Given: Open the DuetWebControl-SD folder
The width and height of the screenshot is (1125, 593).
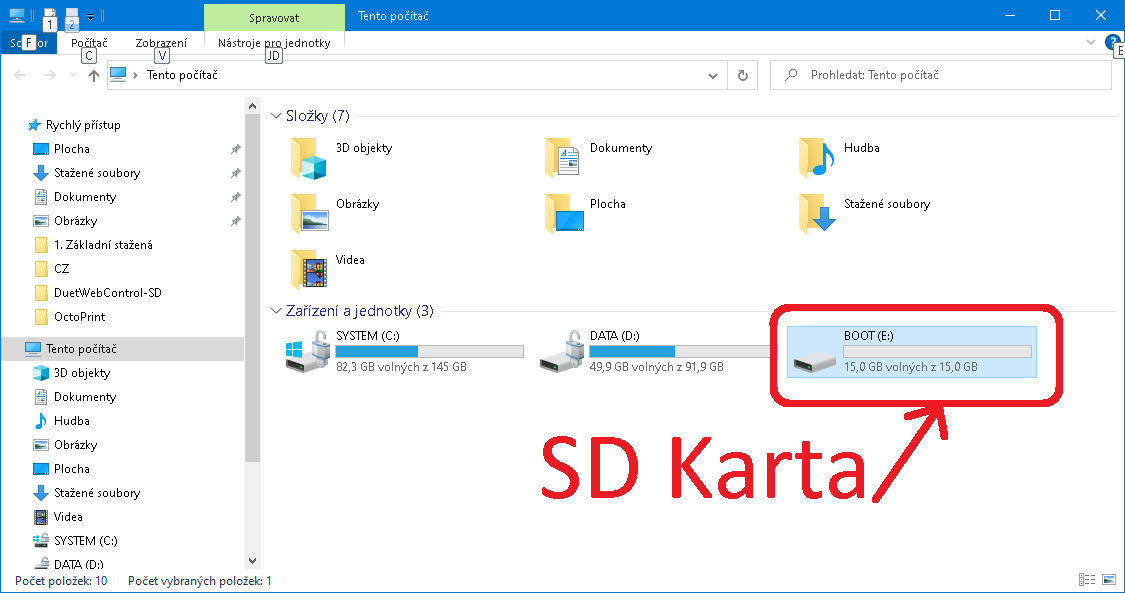Looking at the screenshot, I should click(x=98, y=293).
